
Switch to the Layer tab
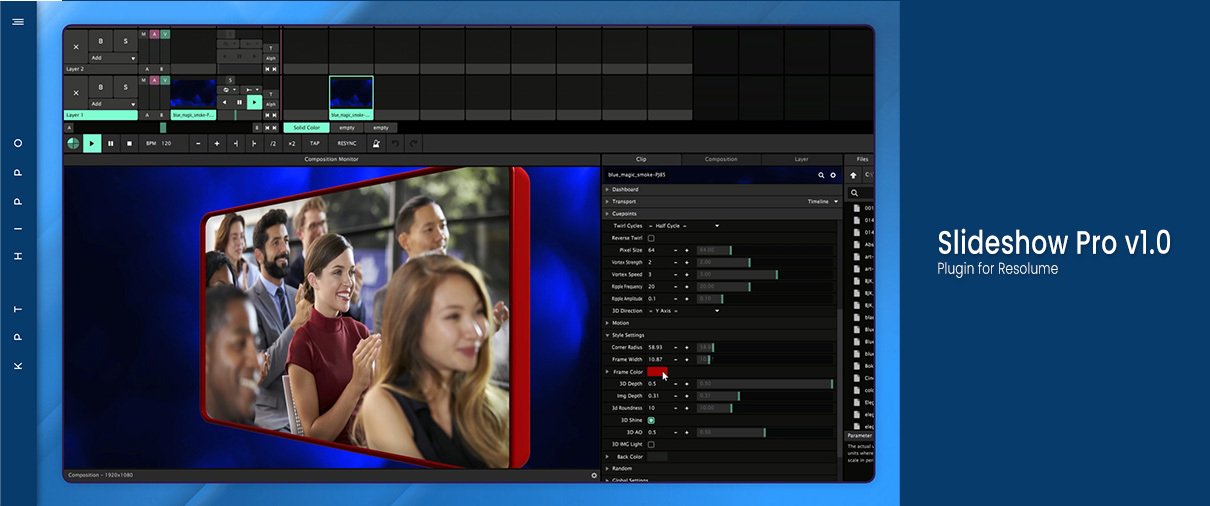[x=801, y=159]
